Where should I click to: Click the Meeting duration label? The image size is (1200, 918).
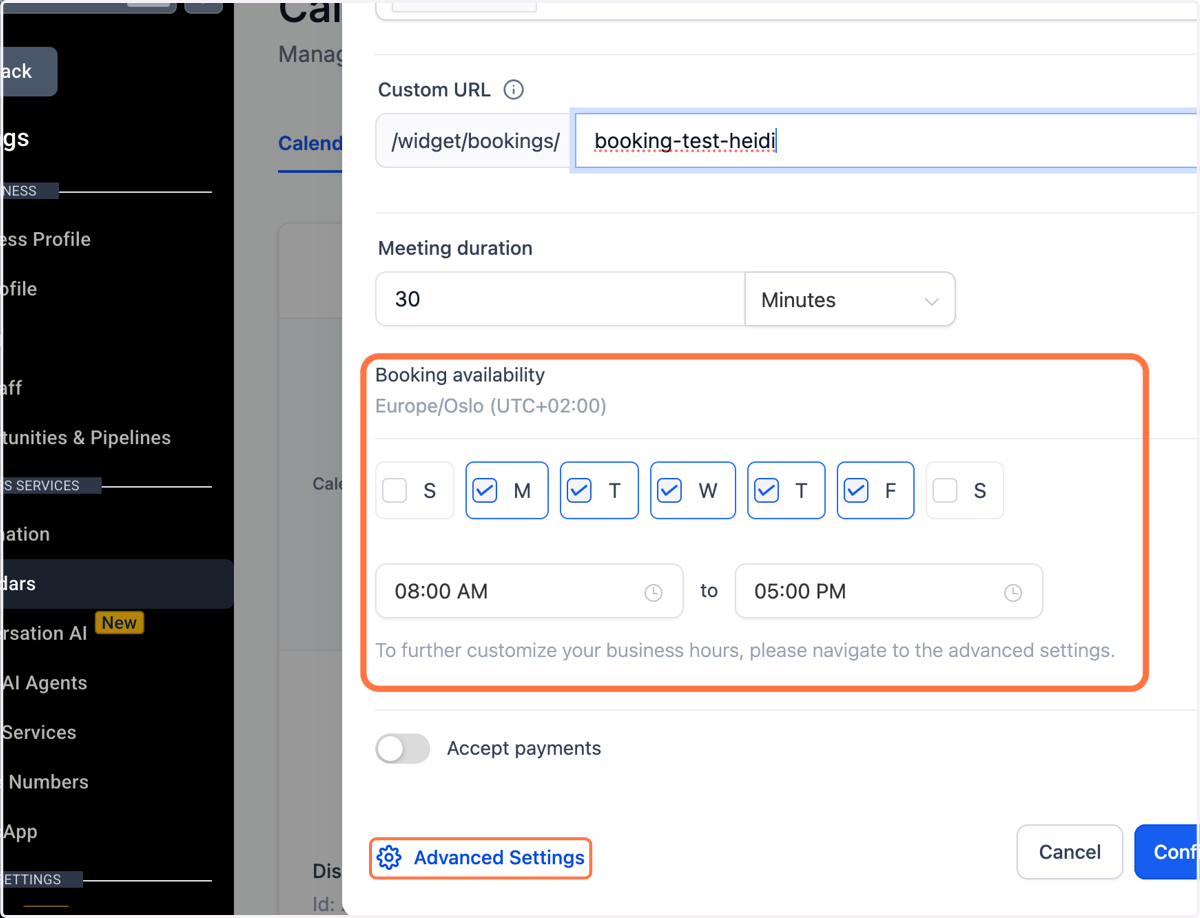tap(455, 248)
